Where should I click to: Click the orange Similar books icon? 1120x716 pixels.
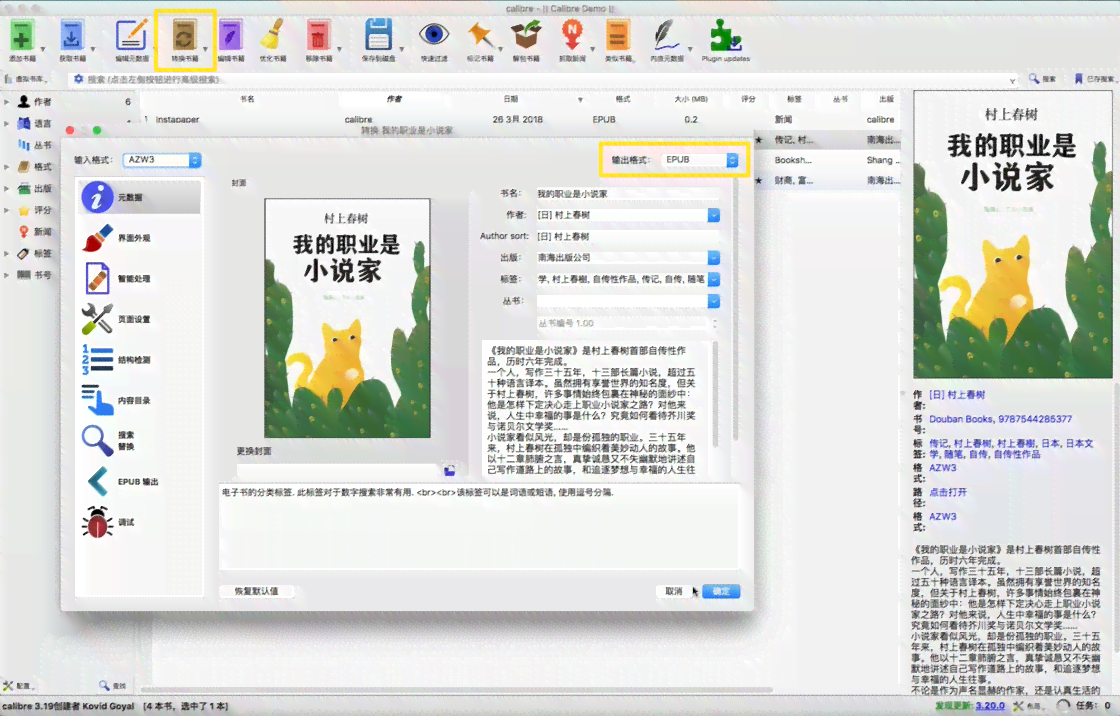(618, 36)
